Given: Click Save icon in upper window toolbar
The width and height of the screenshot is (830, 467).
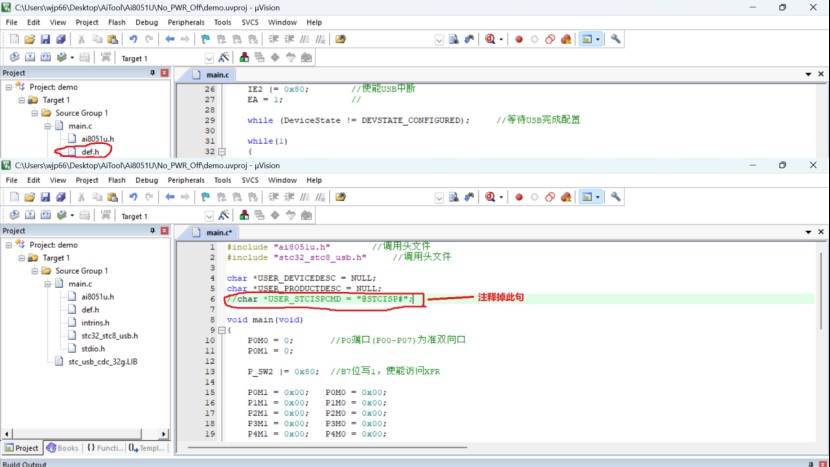Looking at the screenshot, I should [45, 39].
